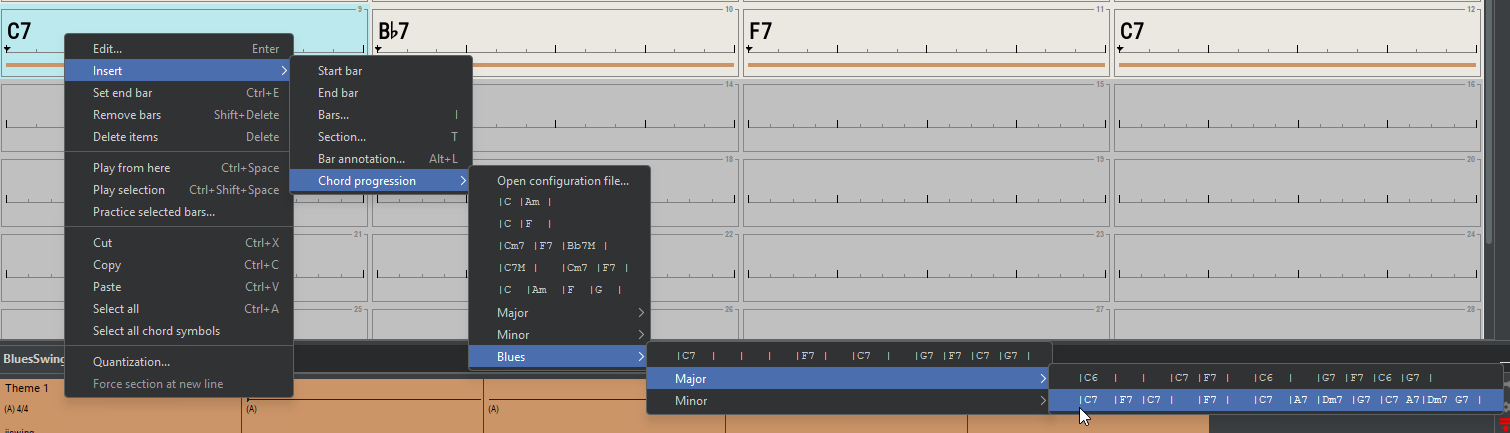Select Set end bar menu entry
Screen dimensions: 1510x433
coord(122,93)
